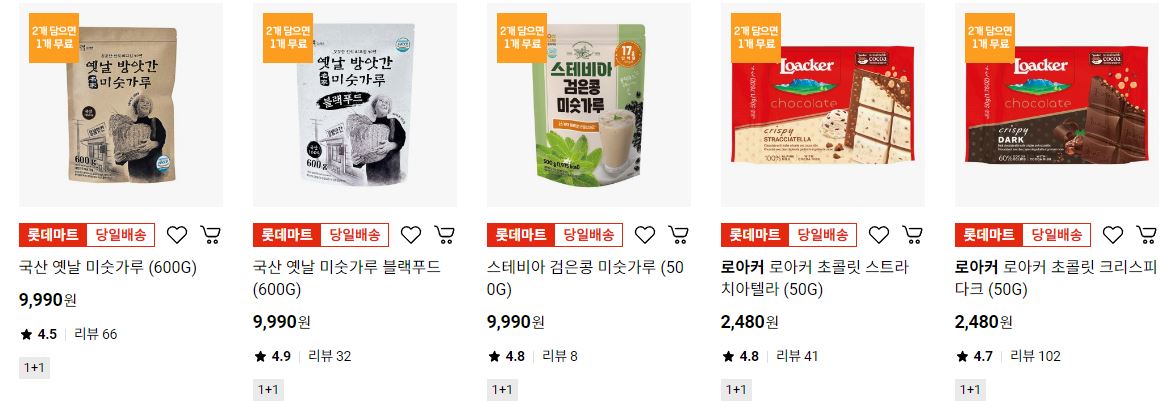Viewport: 1170px width, 401px height.
Task: Click the 롯데마트 badge on the 스트라치아텔라 product
Action: click(754, 235)
